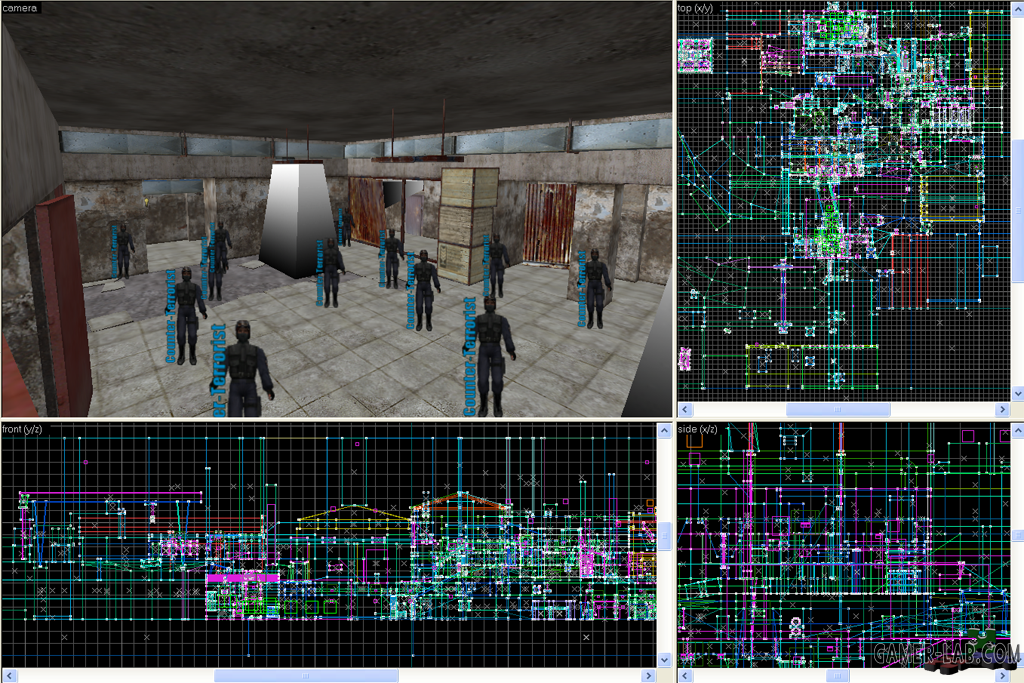The image size is (1024, 683).
Task: Click the side view horizontal scrollbar thumb
Action: tap(838, 676)
